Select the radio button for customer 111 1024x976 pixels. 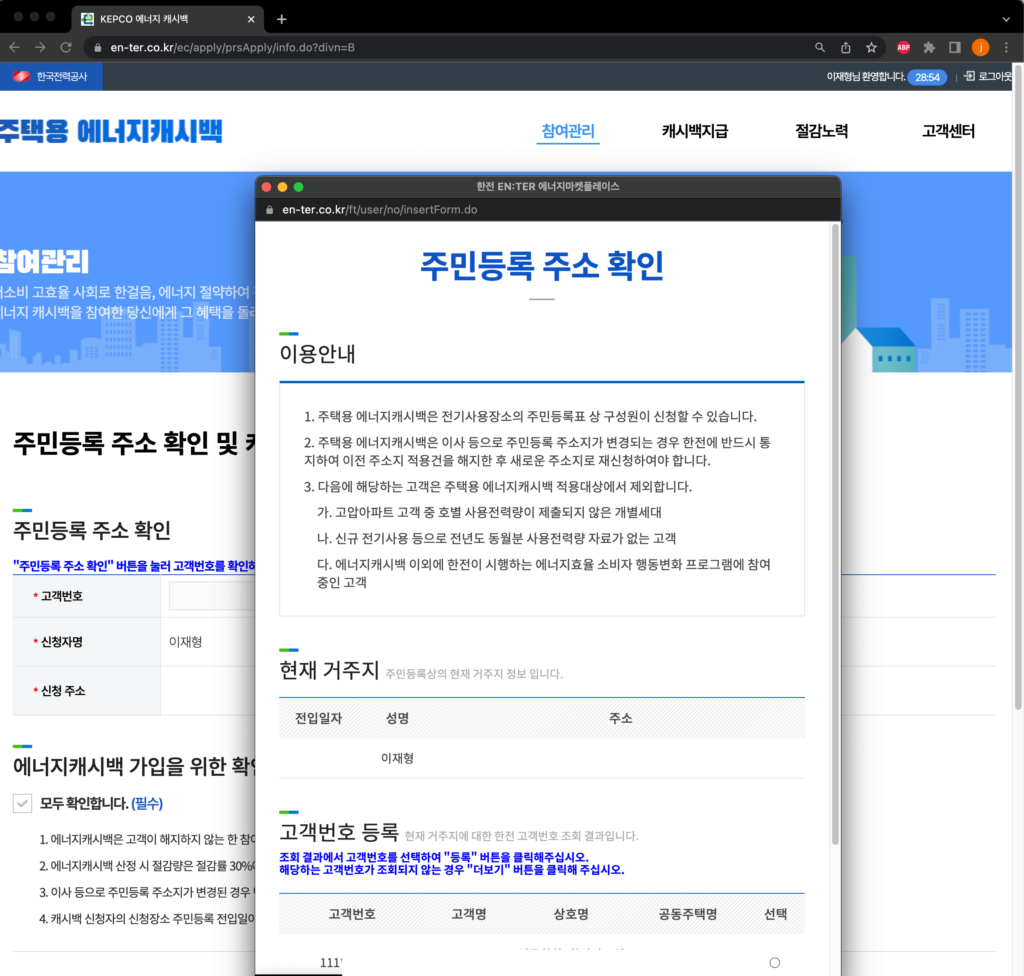[775, 962]
